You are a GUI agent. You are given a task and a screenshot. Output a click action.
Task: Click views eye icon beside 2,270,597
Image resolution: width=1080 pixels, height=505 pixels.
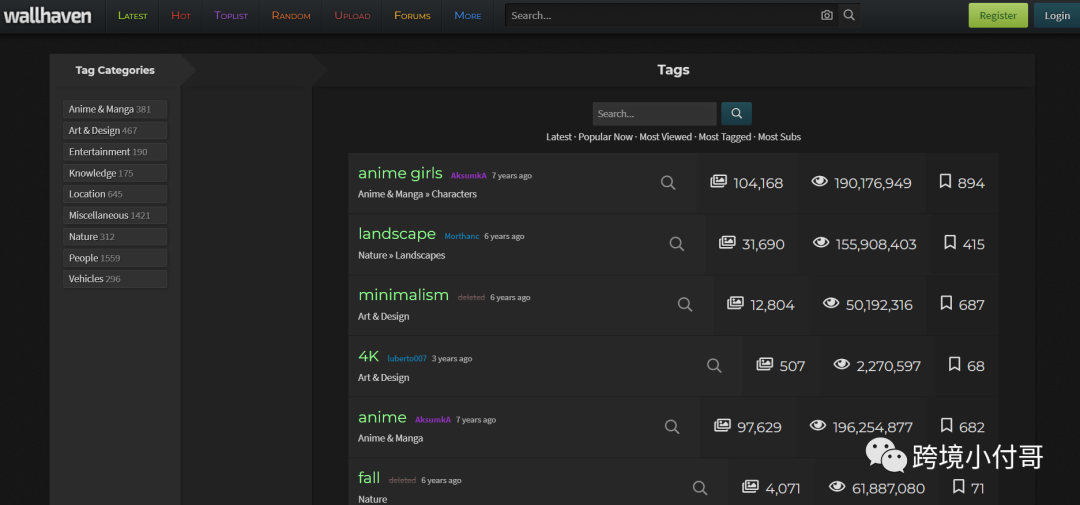click(x=842, y=364)
